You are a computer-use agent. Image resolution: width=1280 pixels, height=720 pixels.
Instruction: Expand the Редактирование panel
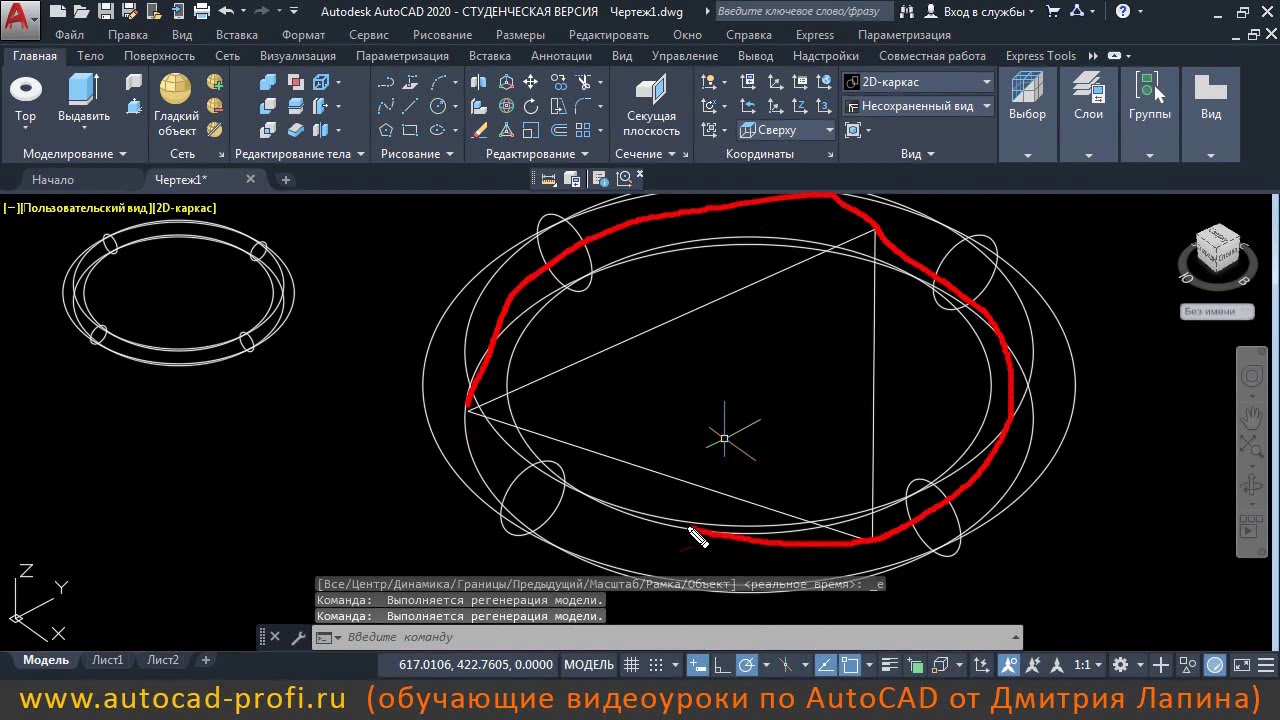click(537, 154)
